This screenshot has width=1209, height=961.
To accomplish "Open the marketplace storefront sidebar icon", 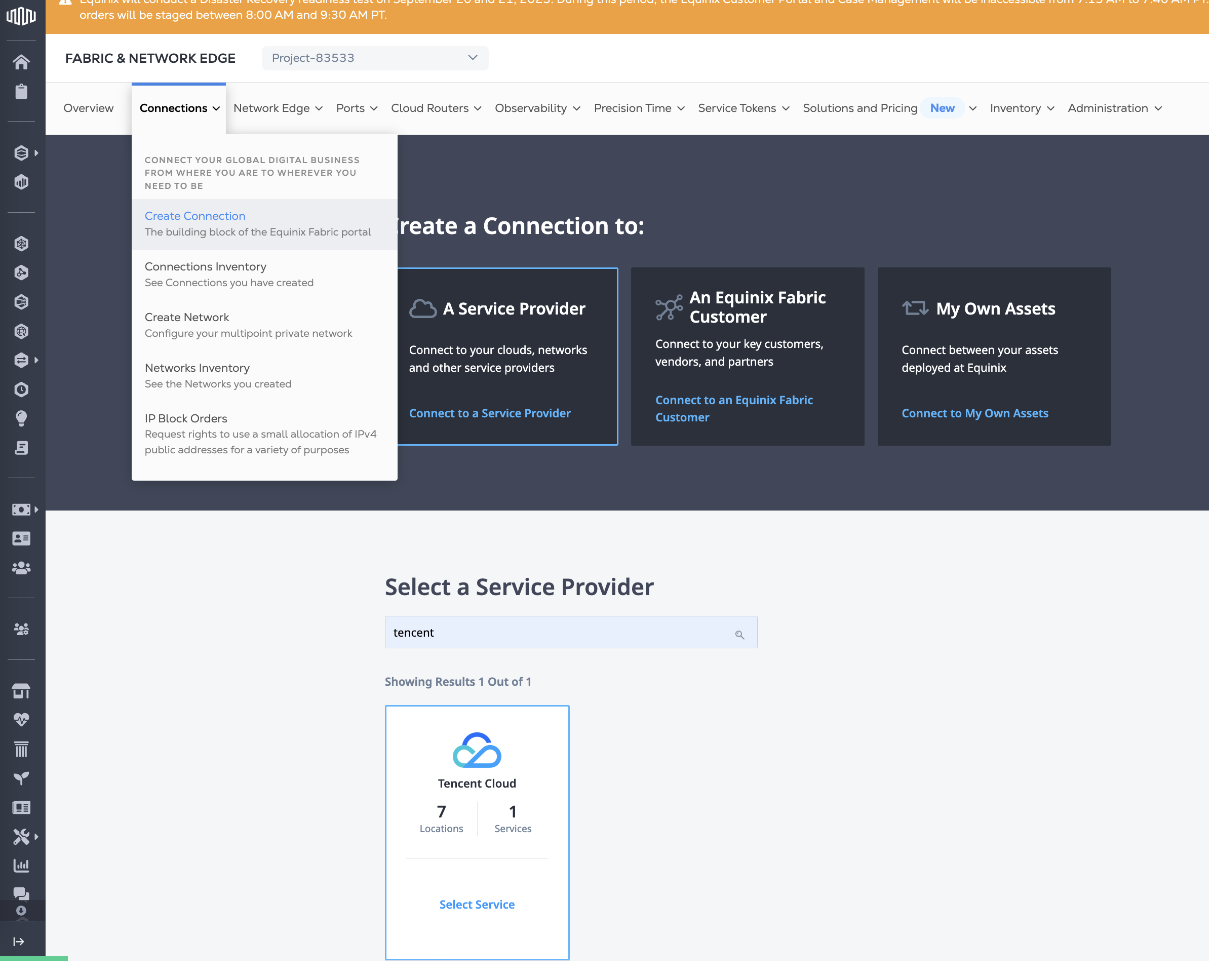I will (x=21, y=691).
